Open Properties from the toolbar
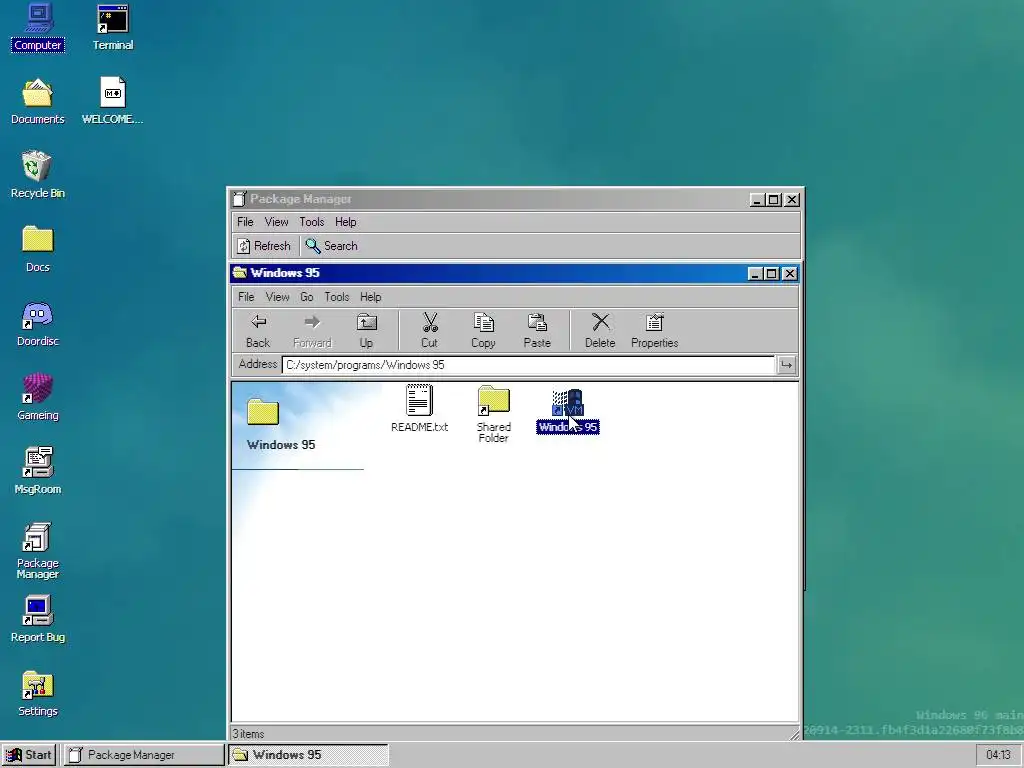This screenshot has height=768, width=1024. pyautogui.click(x=654, y=330)
